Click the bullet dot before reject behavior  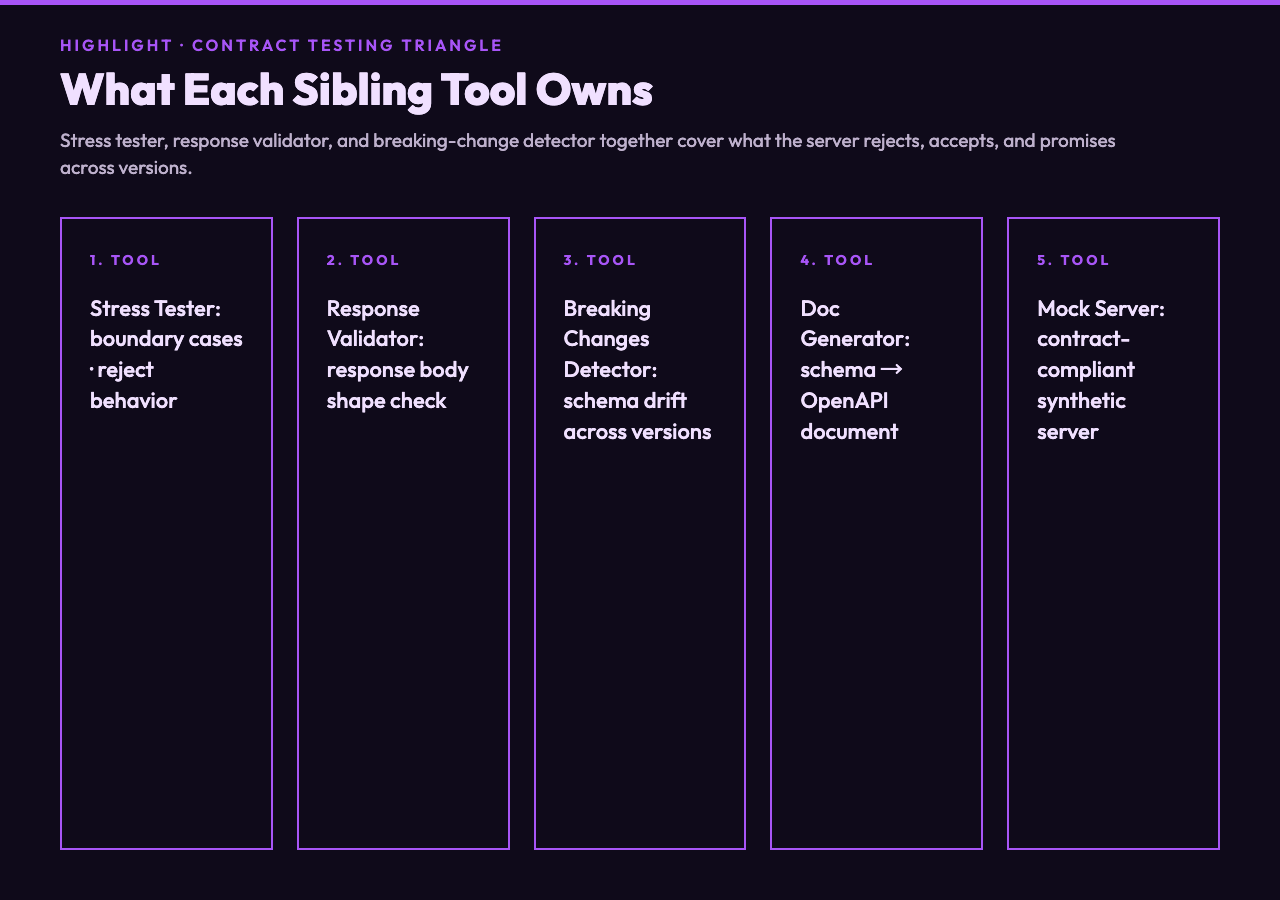92,369
